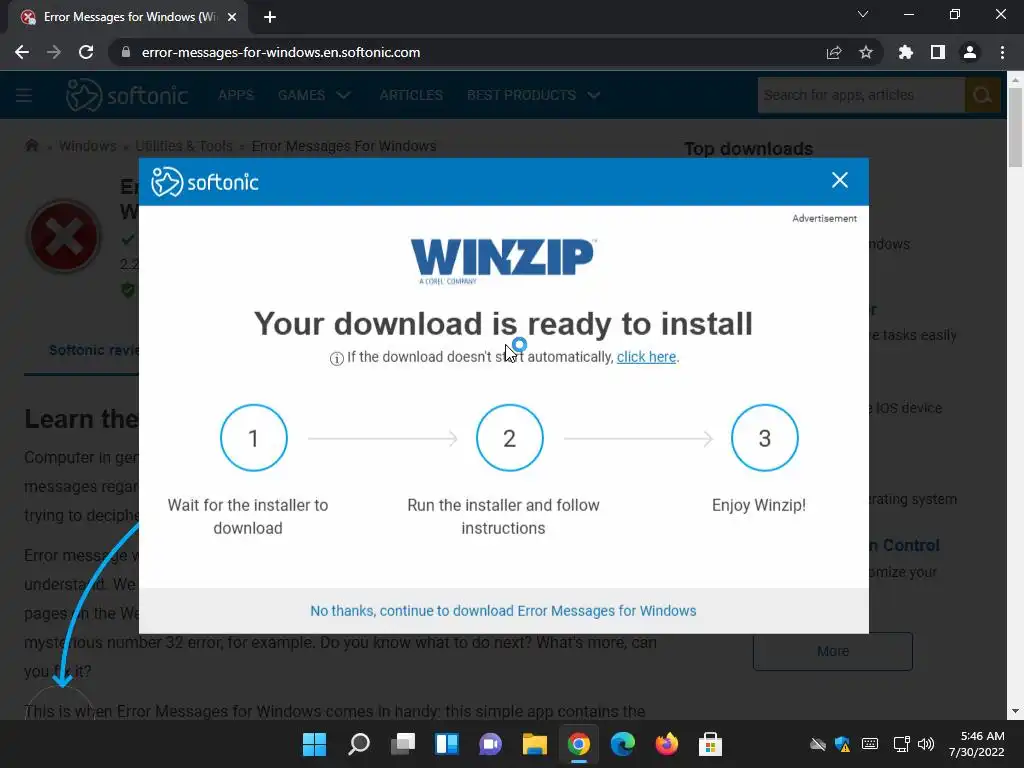This screenshot has height=768, width=1024.
Task: Open volume control tray icon
Action: (926, 744)
